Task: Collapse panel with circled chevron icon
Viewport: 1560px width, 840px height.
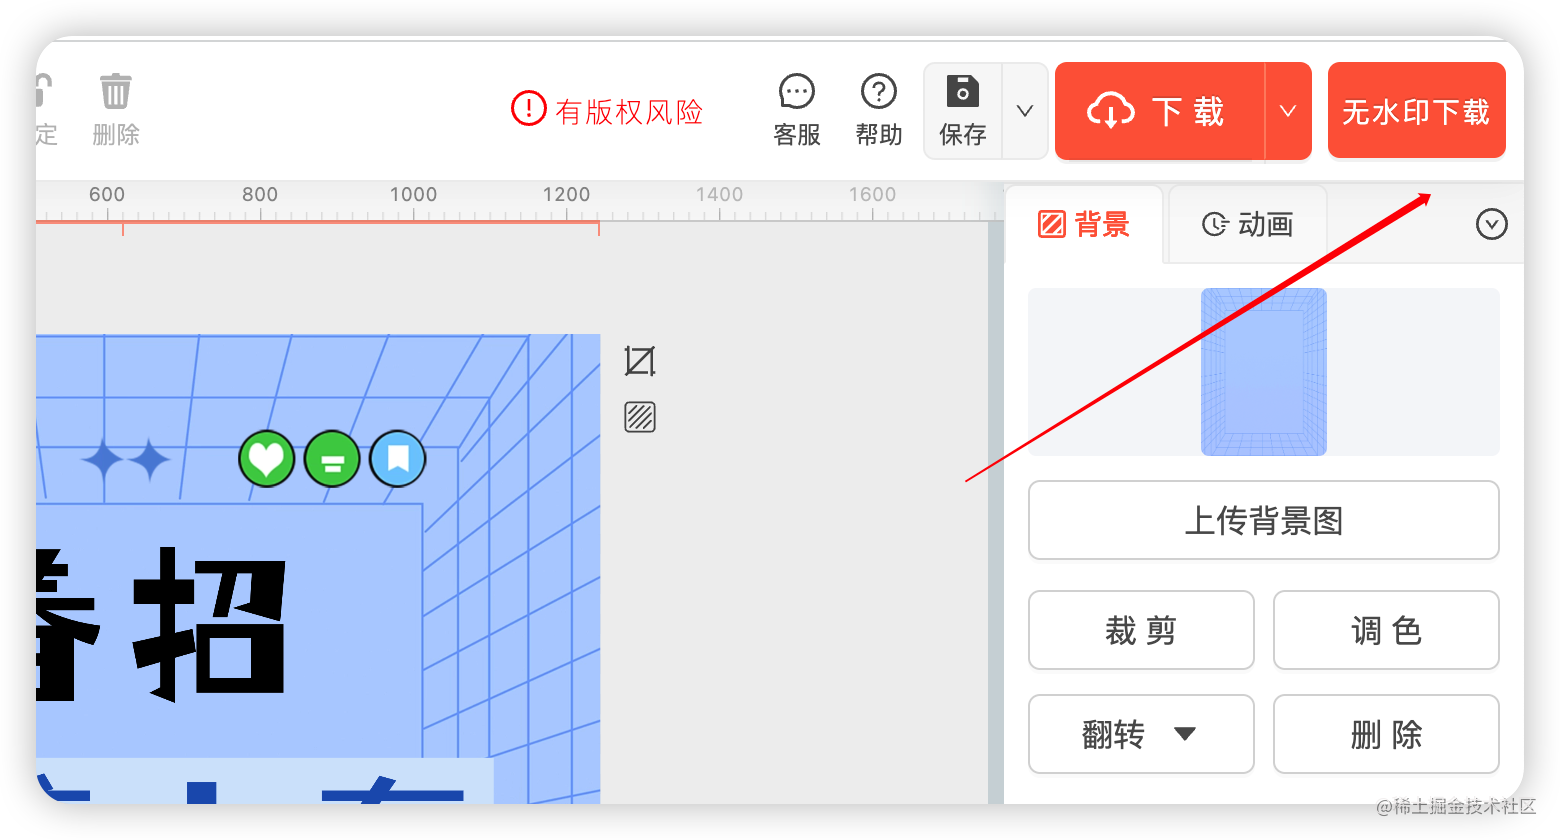Action: point(1491,224)
